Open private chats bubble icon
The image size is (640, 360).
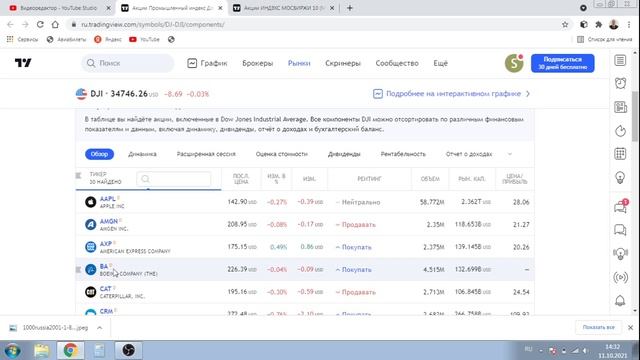click(x=620, y=230)
